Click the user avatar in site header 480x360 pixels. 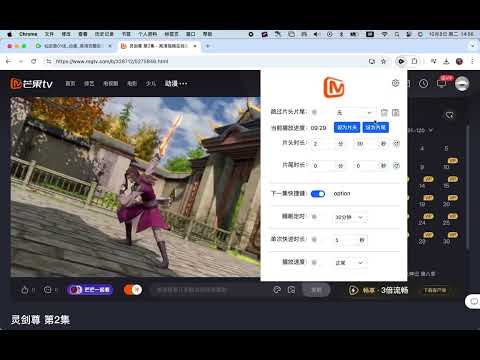[462, 83]
